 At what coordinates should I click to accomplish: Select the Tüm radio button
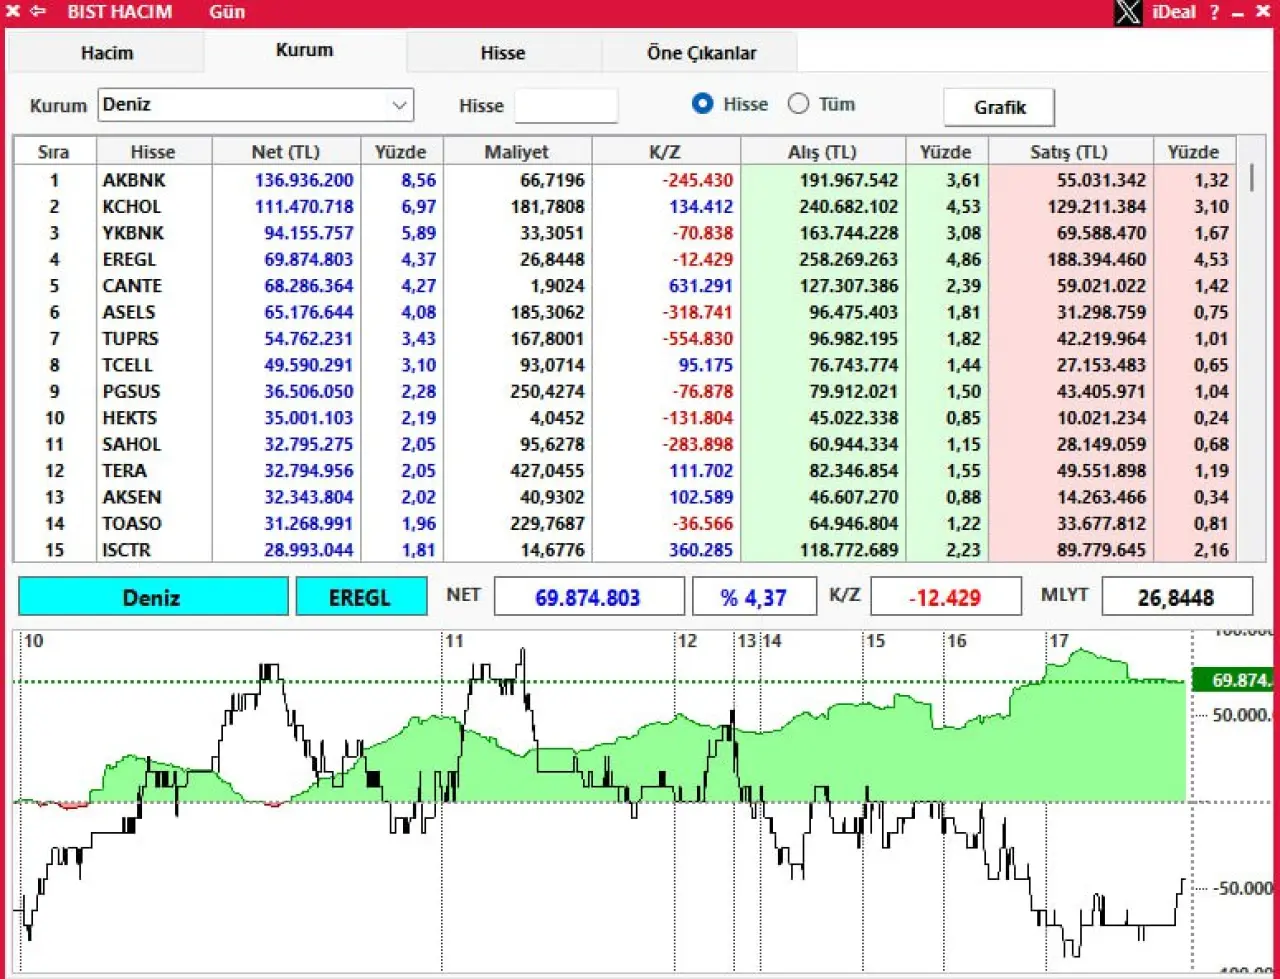(x=798, y=104)
